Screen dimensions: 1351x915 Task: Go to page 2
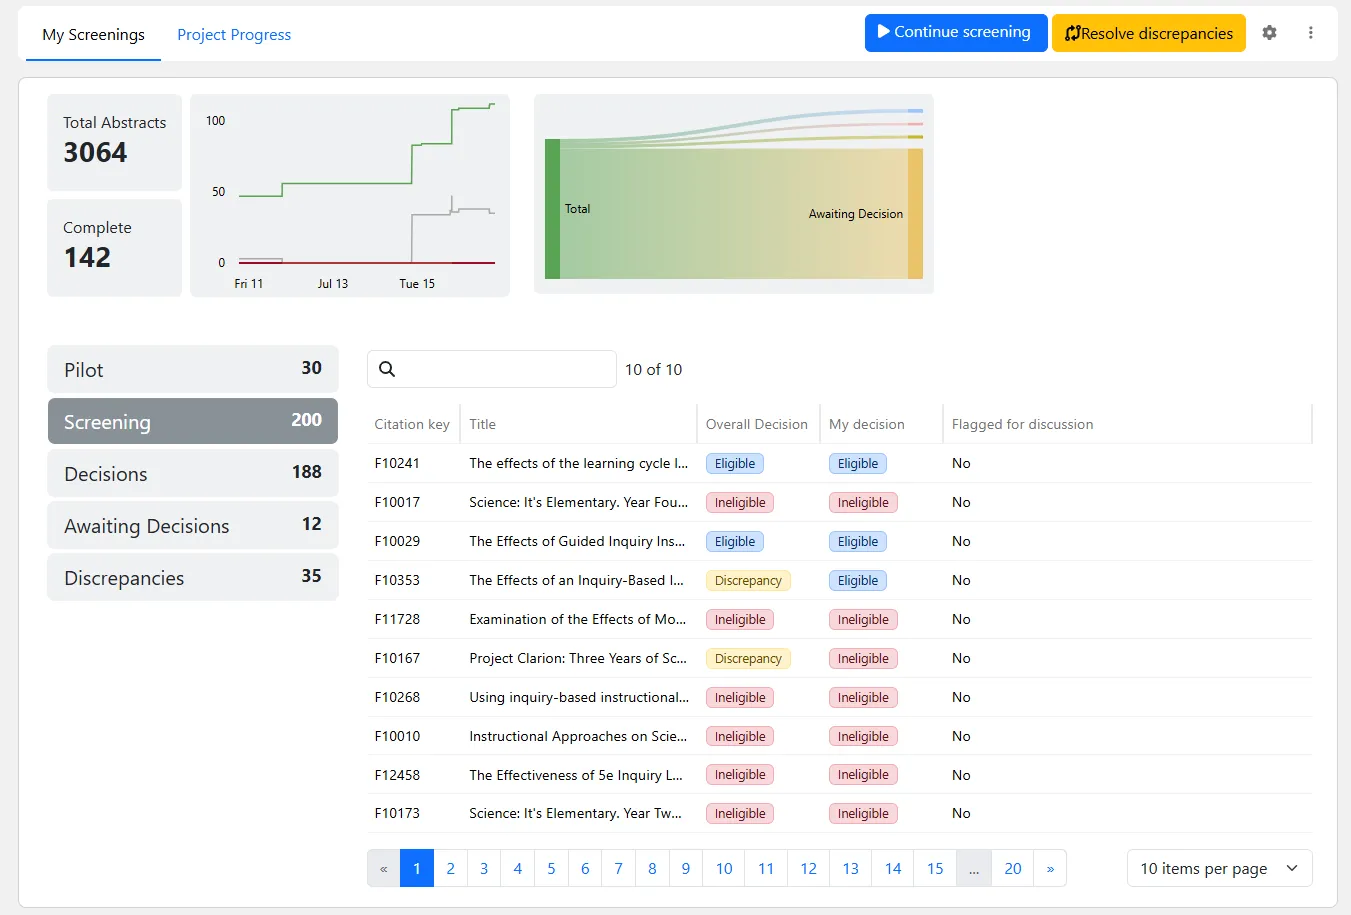(x=451, y=868)
